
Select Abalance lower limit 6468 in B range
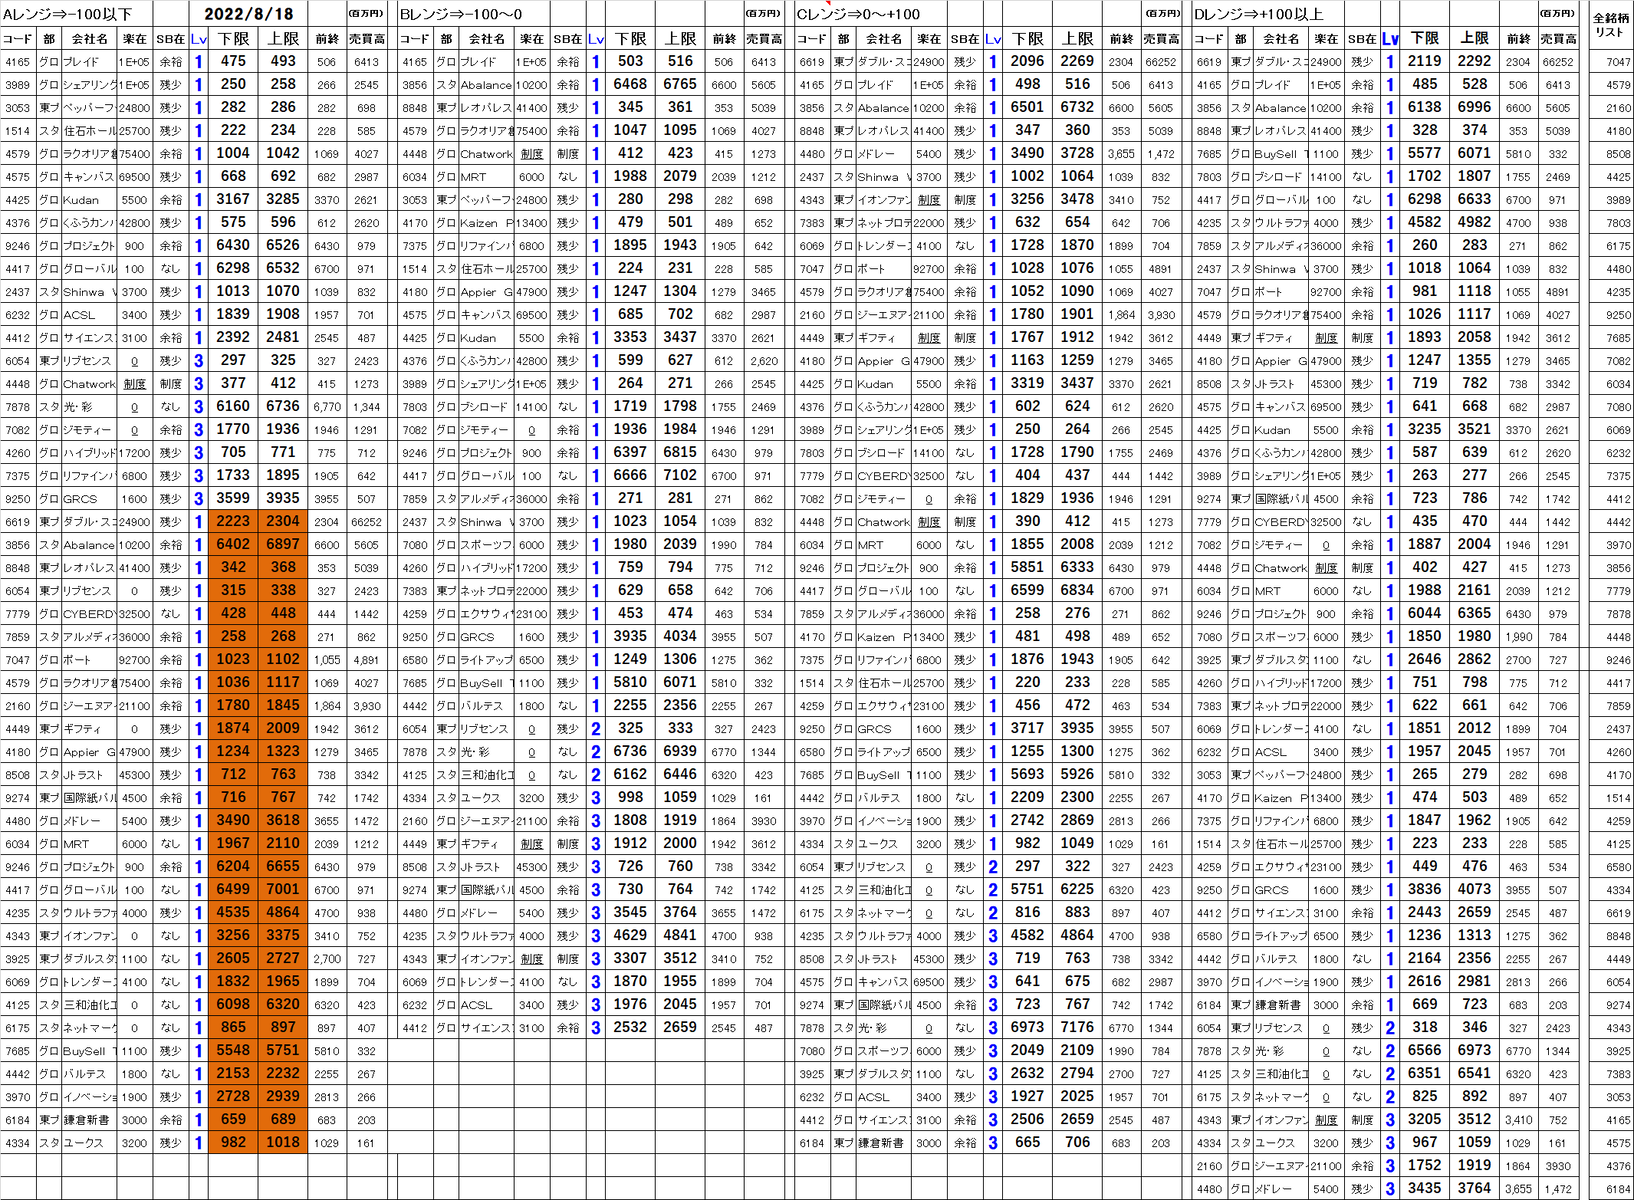[x=630, y=84]
